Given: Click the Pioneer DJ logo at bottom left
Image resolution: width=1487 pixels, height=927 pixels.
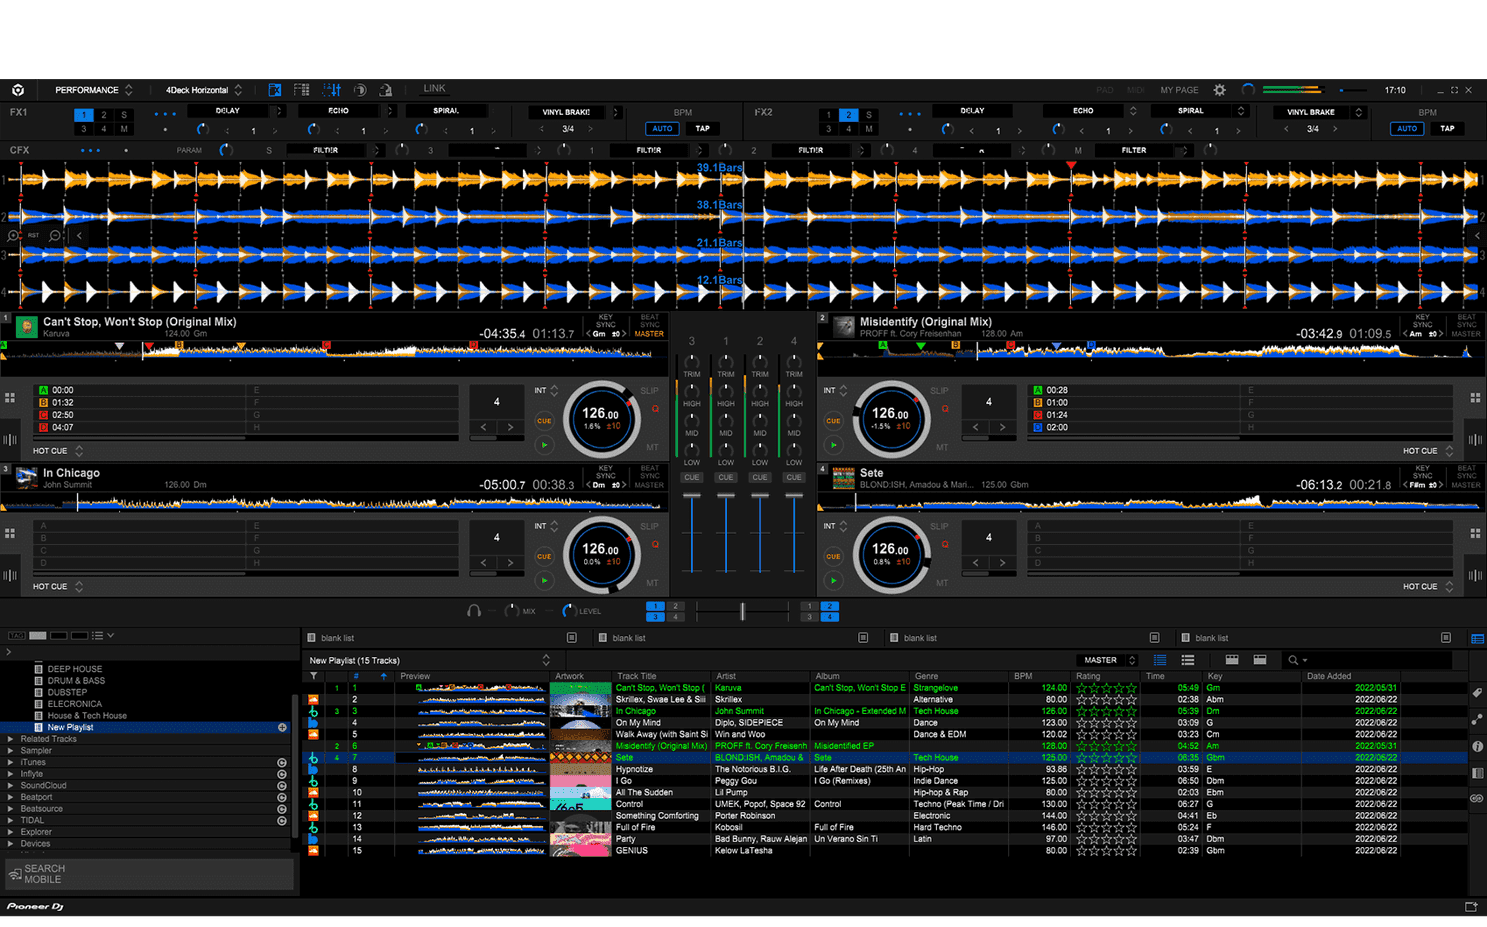Looking at the screenshot, I should click(34, 906).
